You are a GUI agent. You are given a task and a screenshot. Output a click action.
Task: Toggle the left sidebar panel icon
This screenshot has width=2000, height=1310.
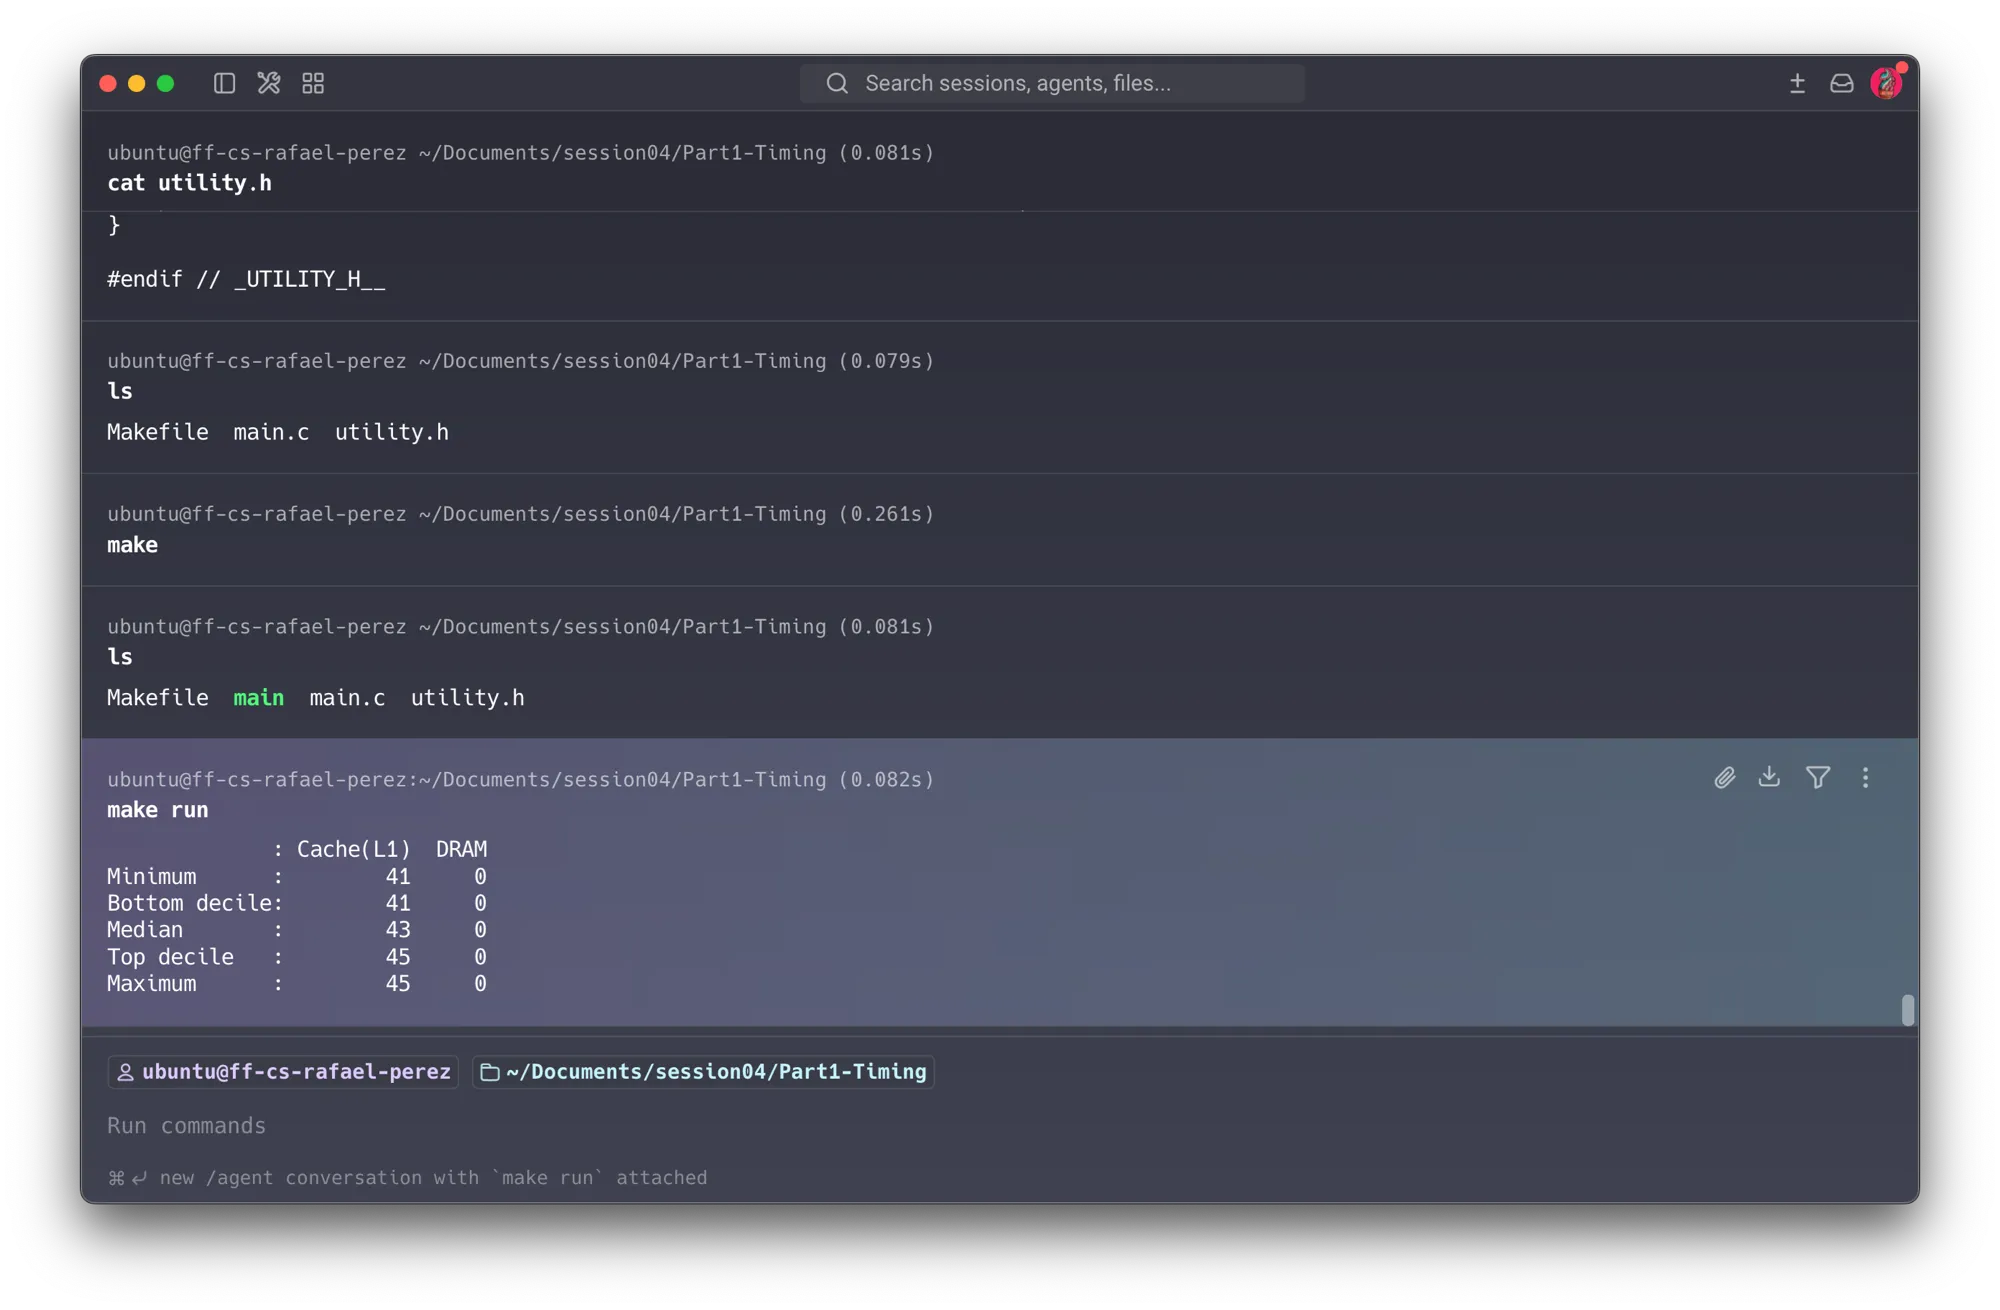pos(224,83)
